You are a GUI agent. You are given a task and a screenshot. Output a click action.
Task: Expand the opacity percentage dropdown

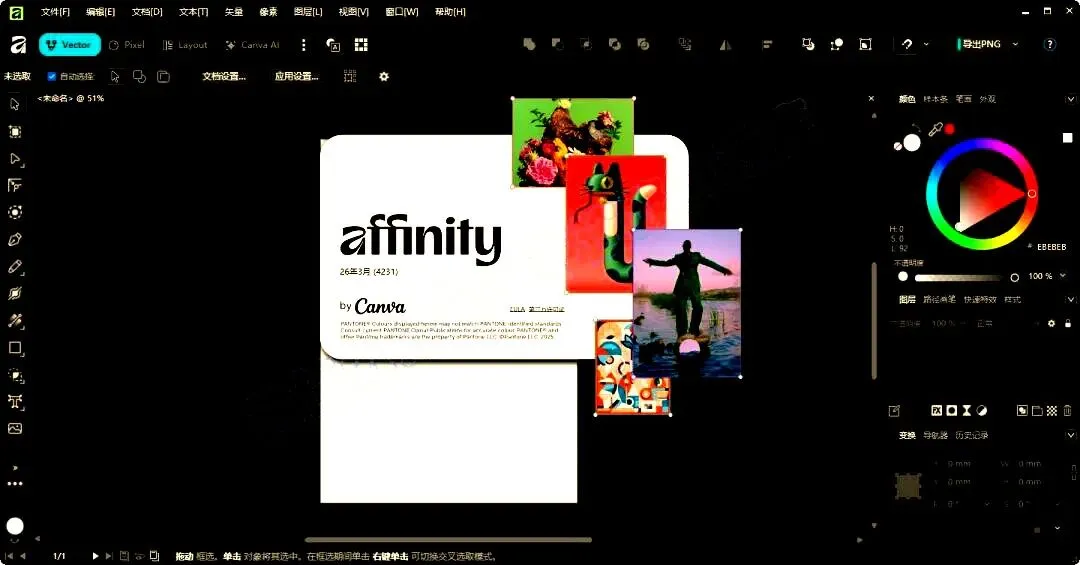[x=1063, y=276]
